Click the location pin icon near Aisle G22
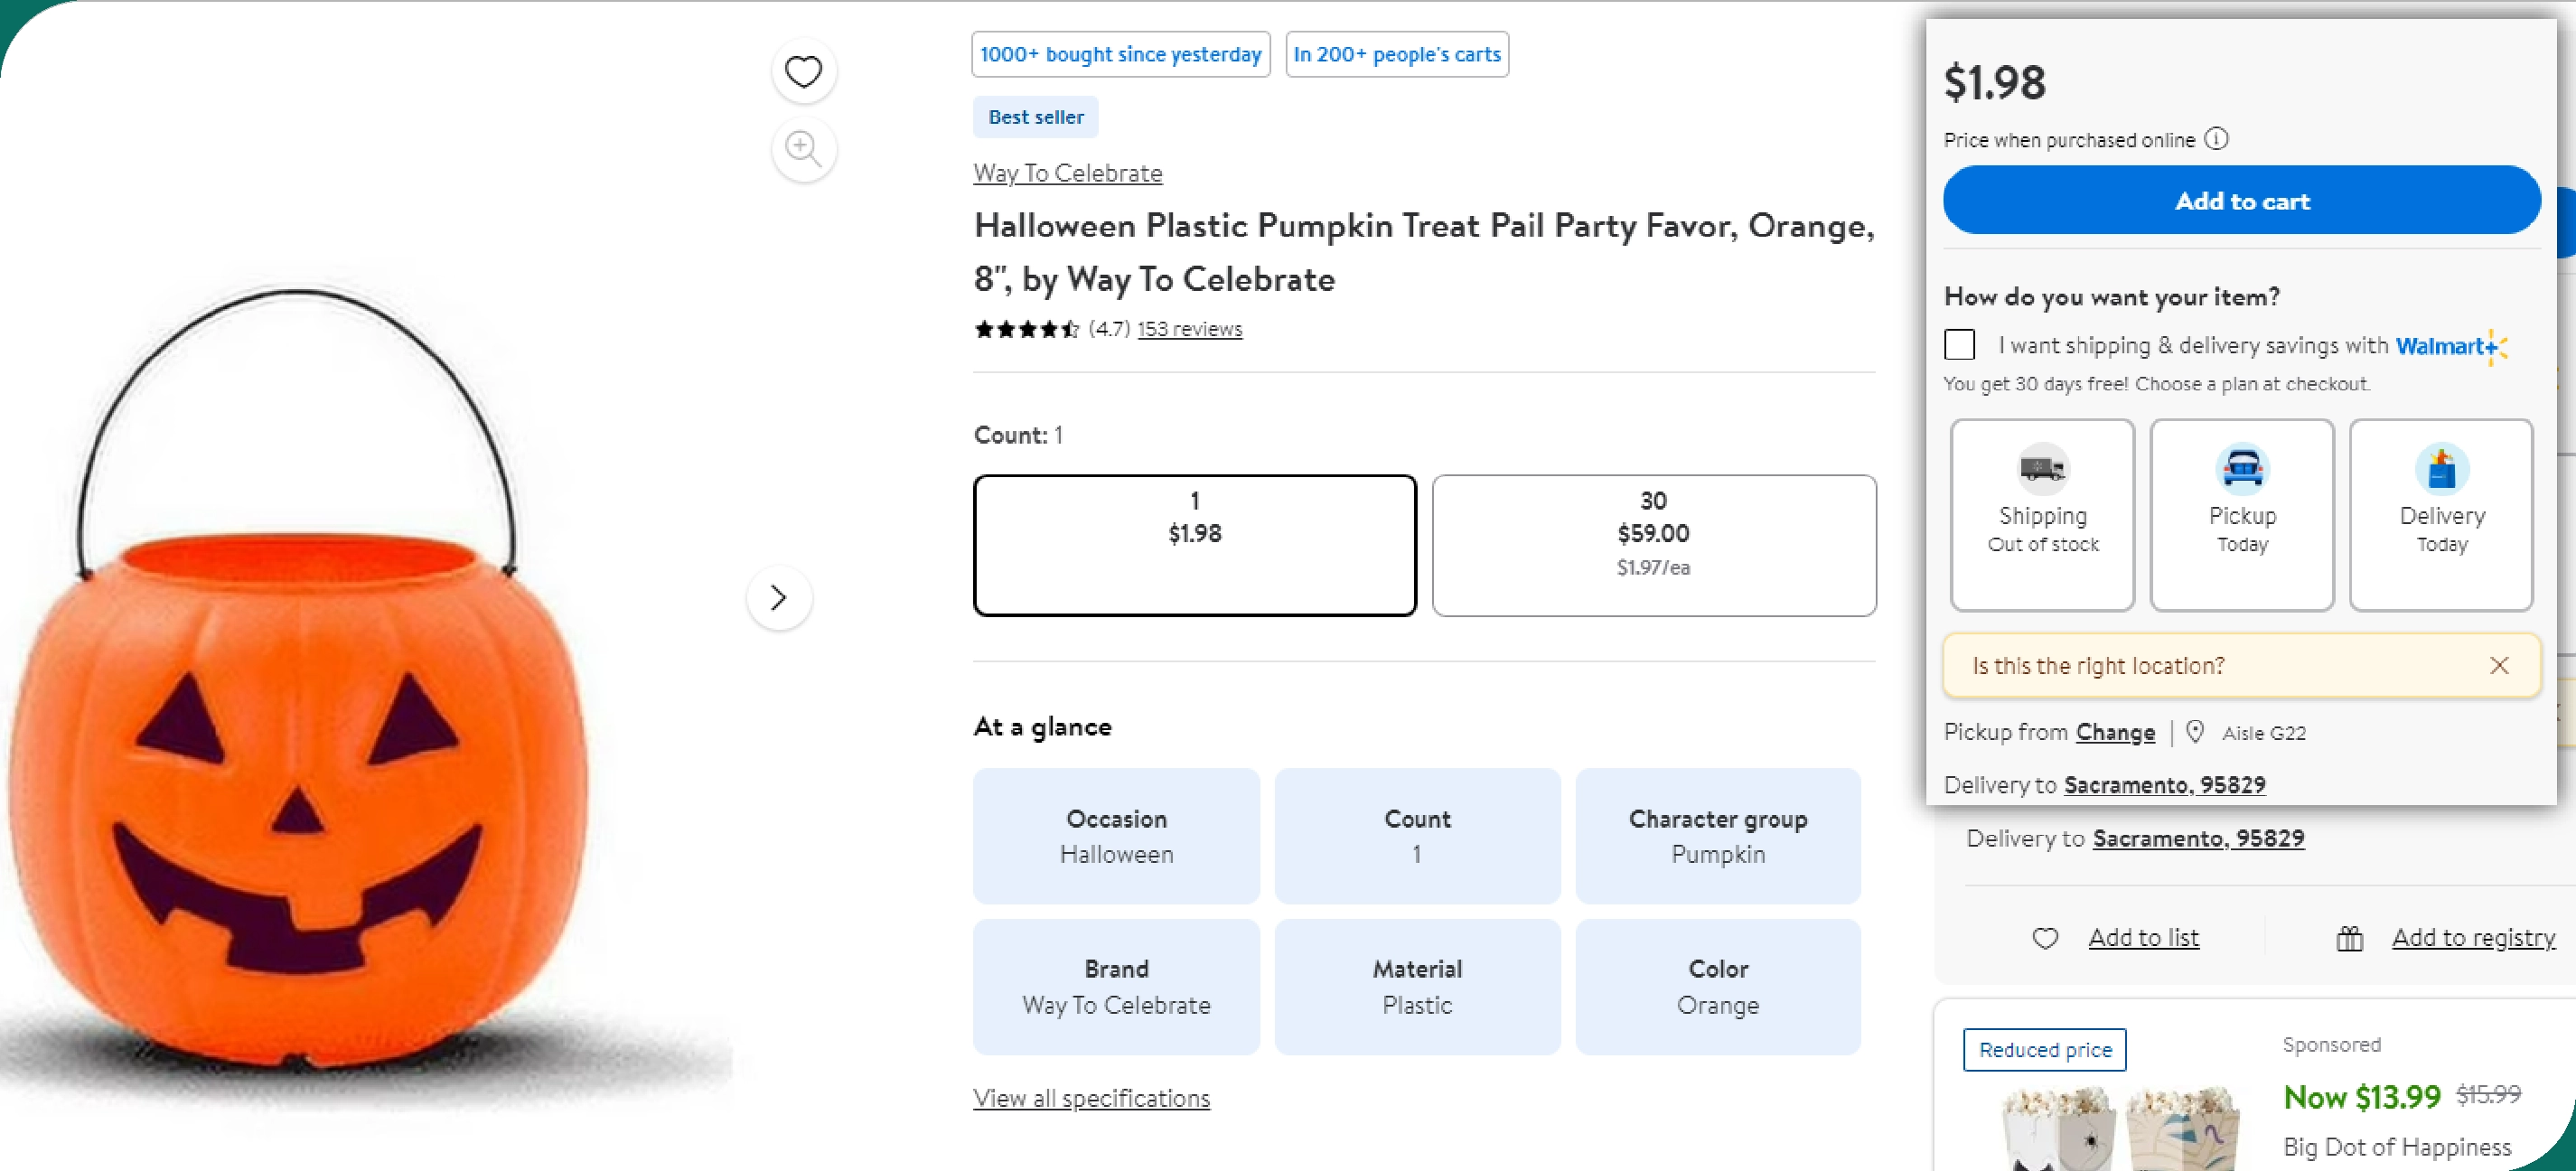 click(x=2196, y=732)
